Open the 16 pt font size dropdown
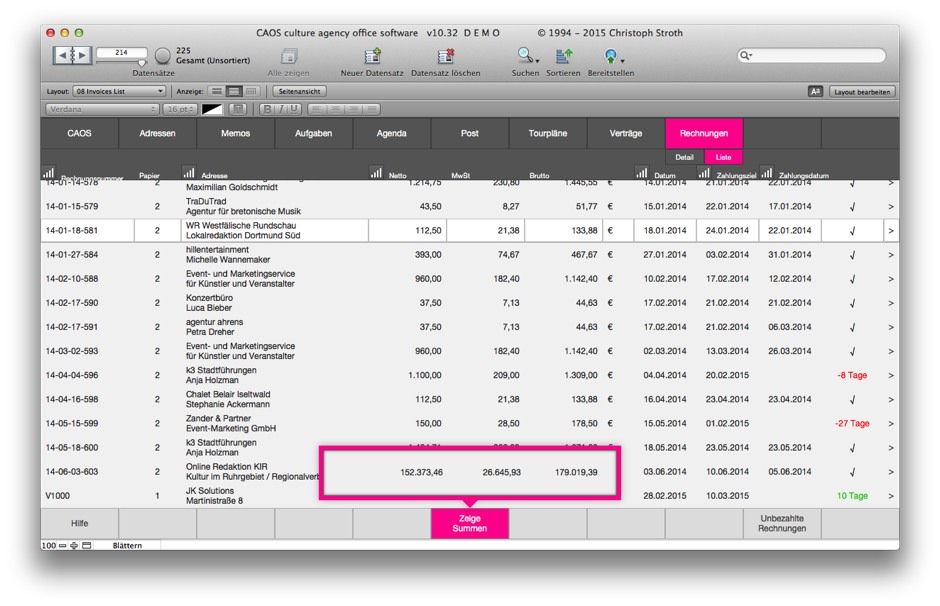 pos(180,109)
